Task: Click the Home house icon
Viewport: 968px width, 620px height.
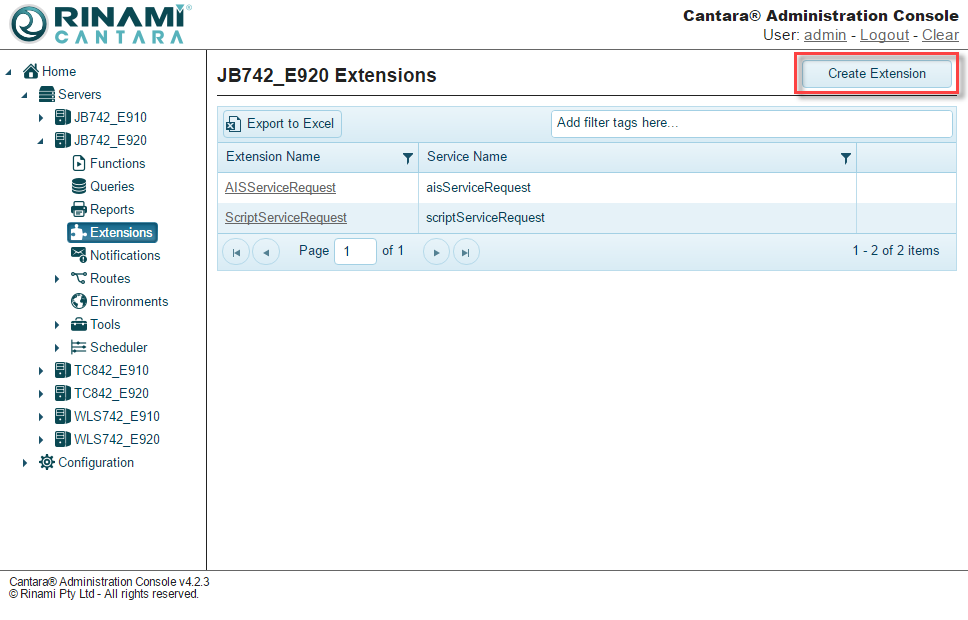Action: (31, 71)
